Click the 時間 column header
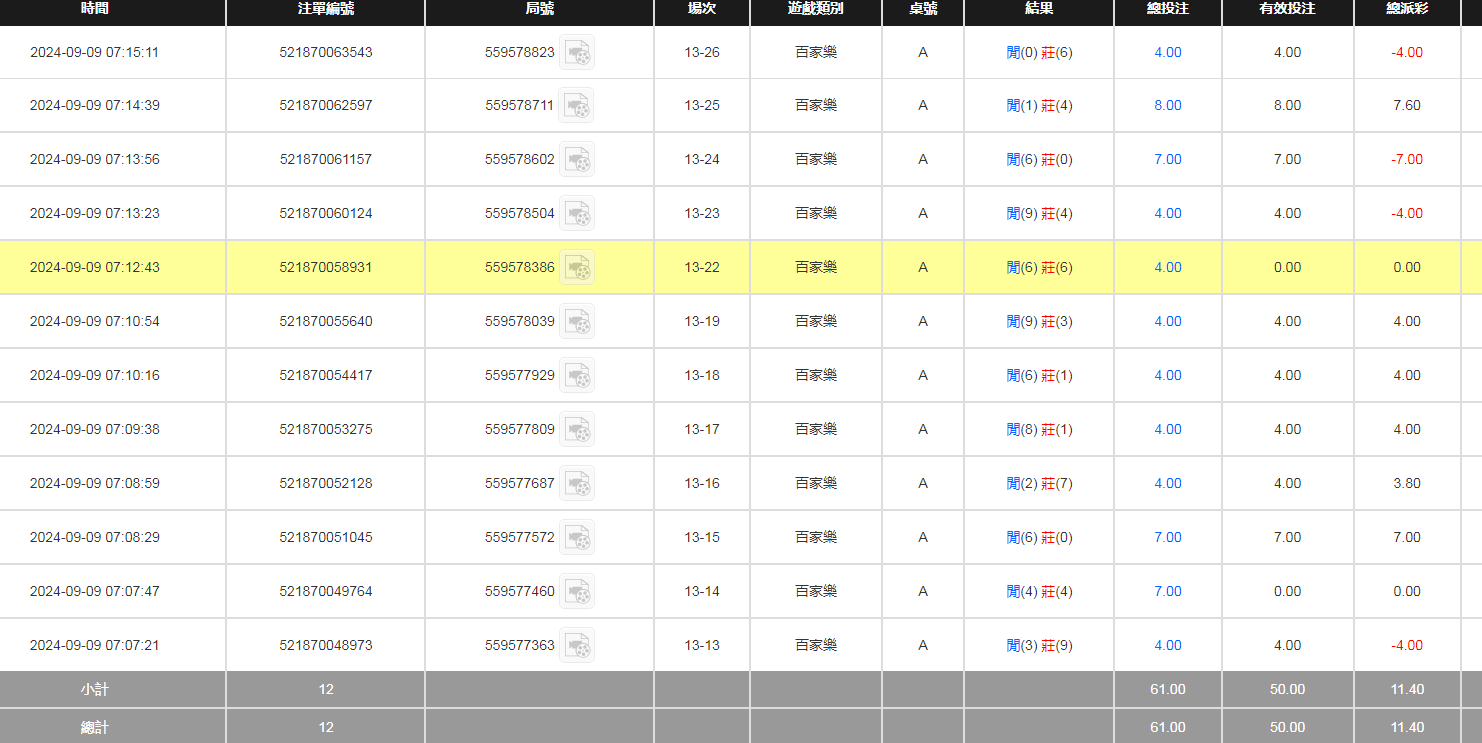Viewport: 1482px width, 743px height. pyautogui.click(x=95, y=9)
